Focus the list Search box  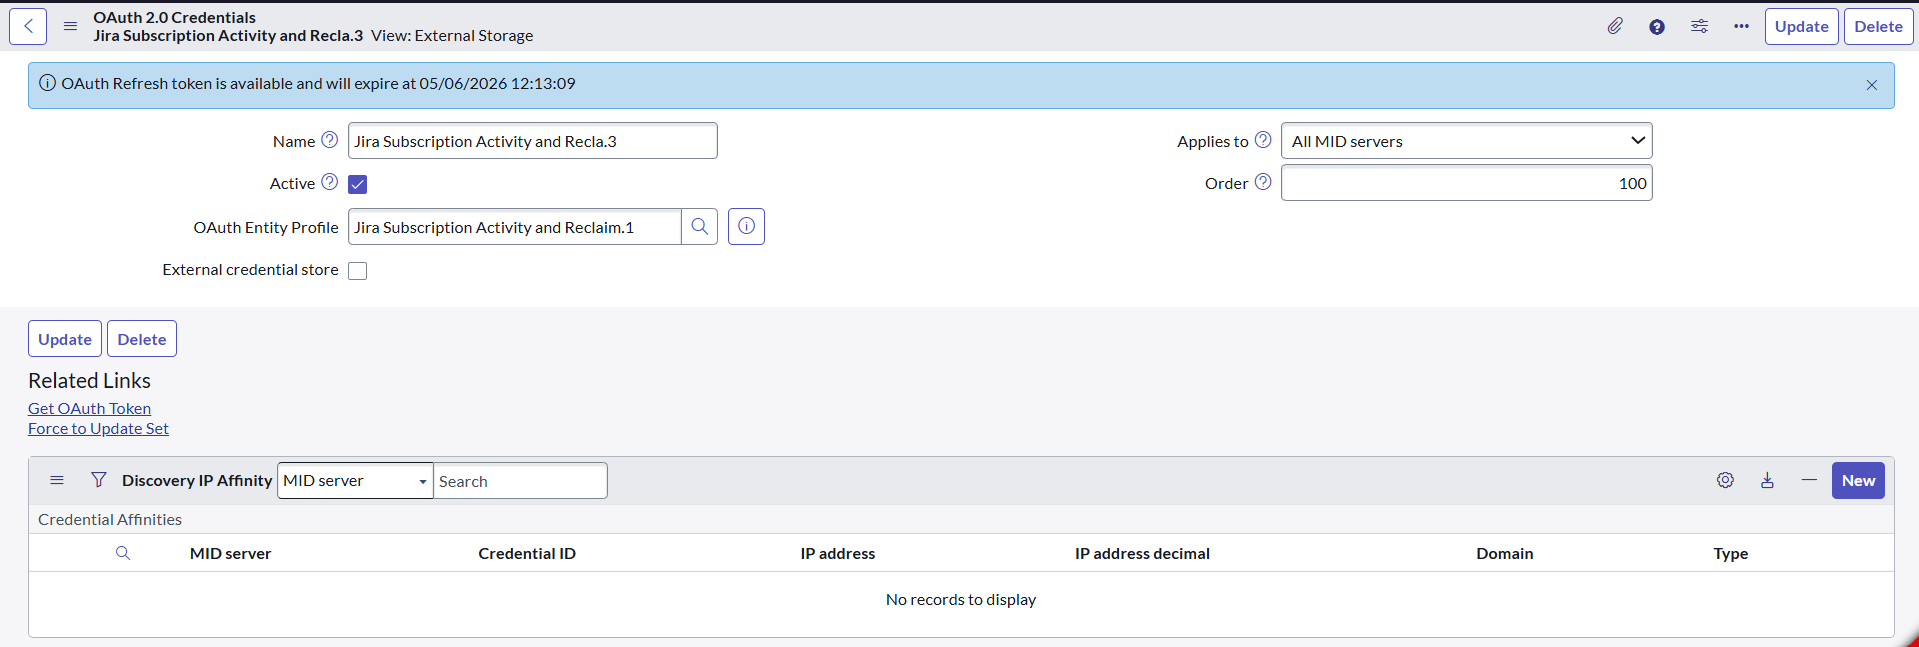click(x=520, y=481)
